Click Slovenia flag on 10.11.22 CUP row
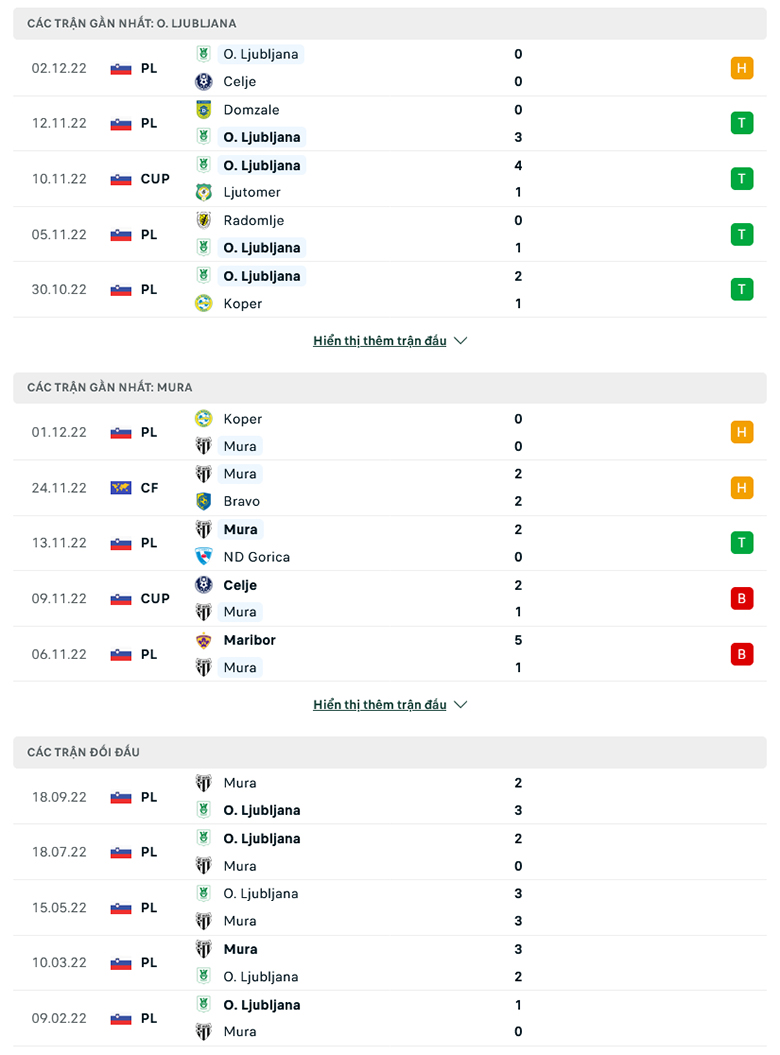780x1055 pixels. click(x=121, y=179)
